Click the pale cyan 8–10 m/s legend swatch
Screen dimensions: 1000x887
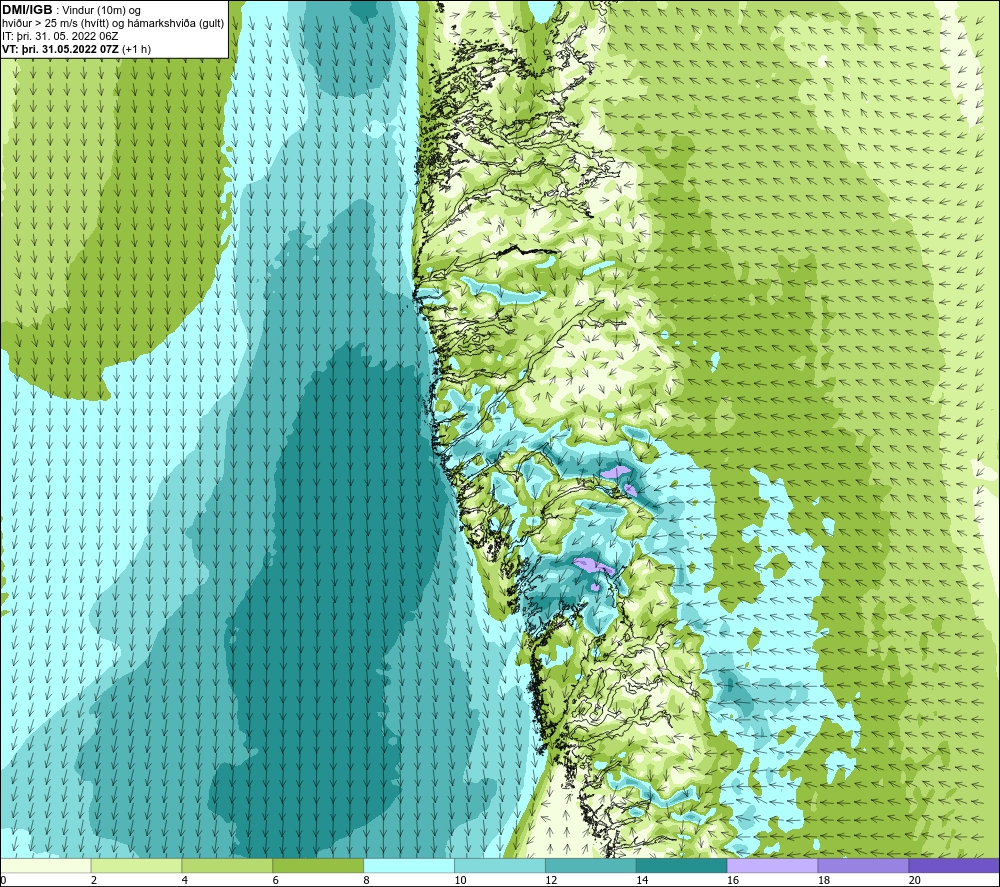(x=409, y=865)
